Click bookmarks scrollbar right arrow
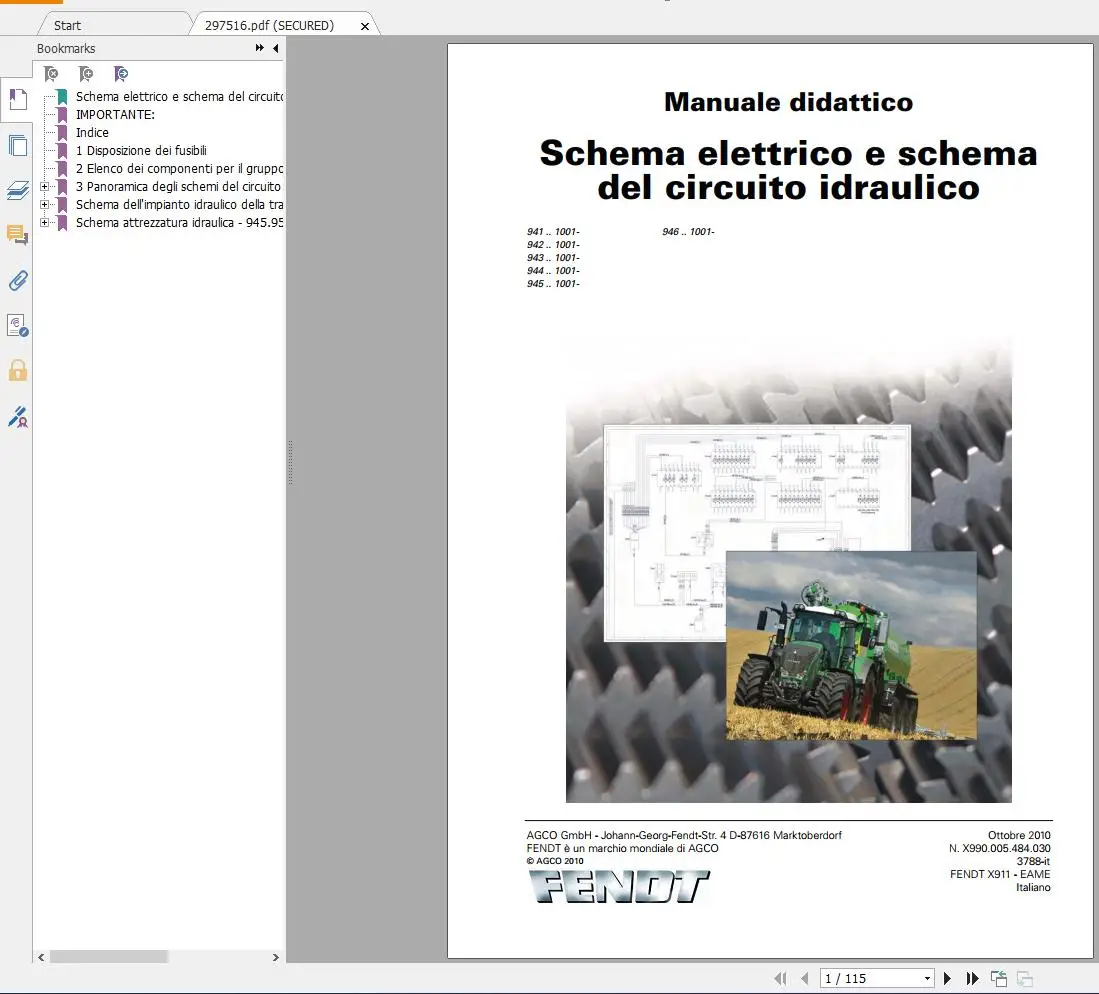The height and width of the screenshot is (994, 1099). (275, 957)
